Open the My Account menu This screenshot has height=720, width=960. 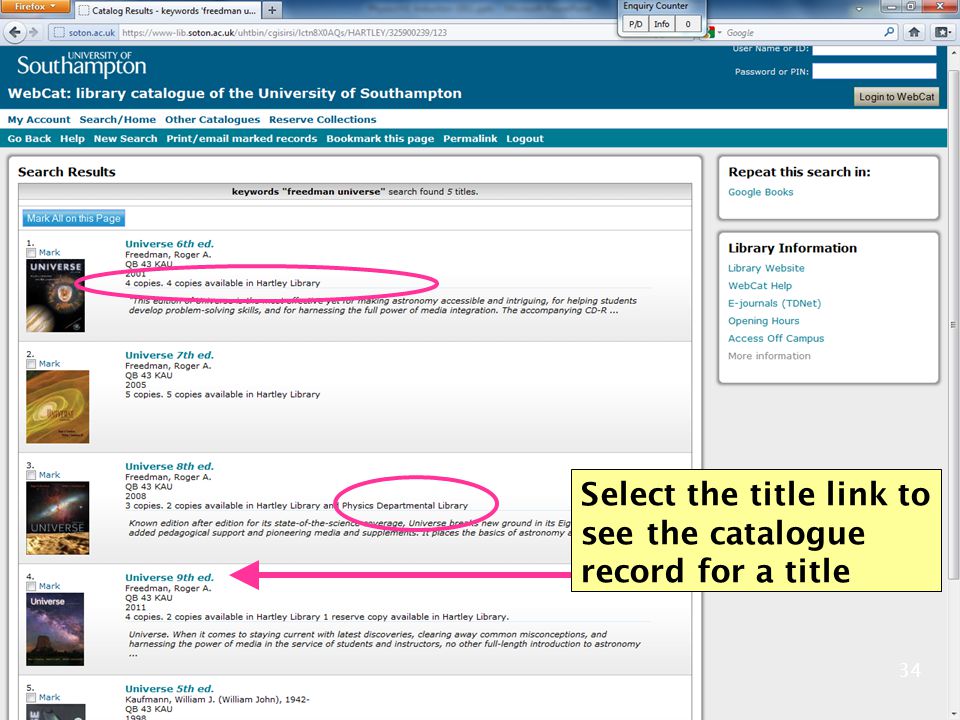39,119
